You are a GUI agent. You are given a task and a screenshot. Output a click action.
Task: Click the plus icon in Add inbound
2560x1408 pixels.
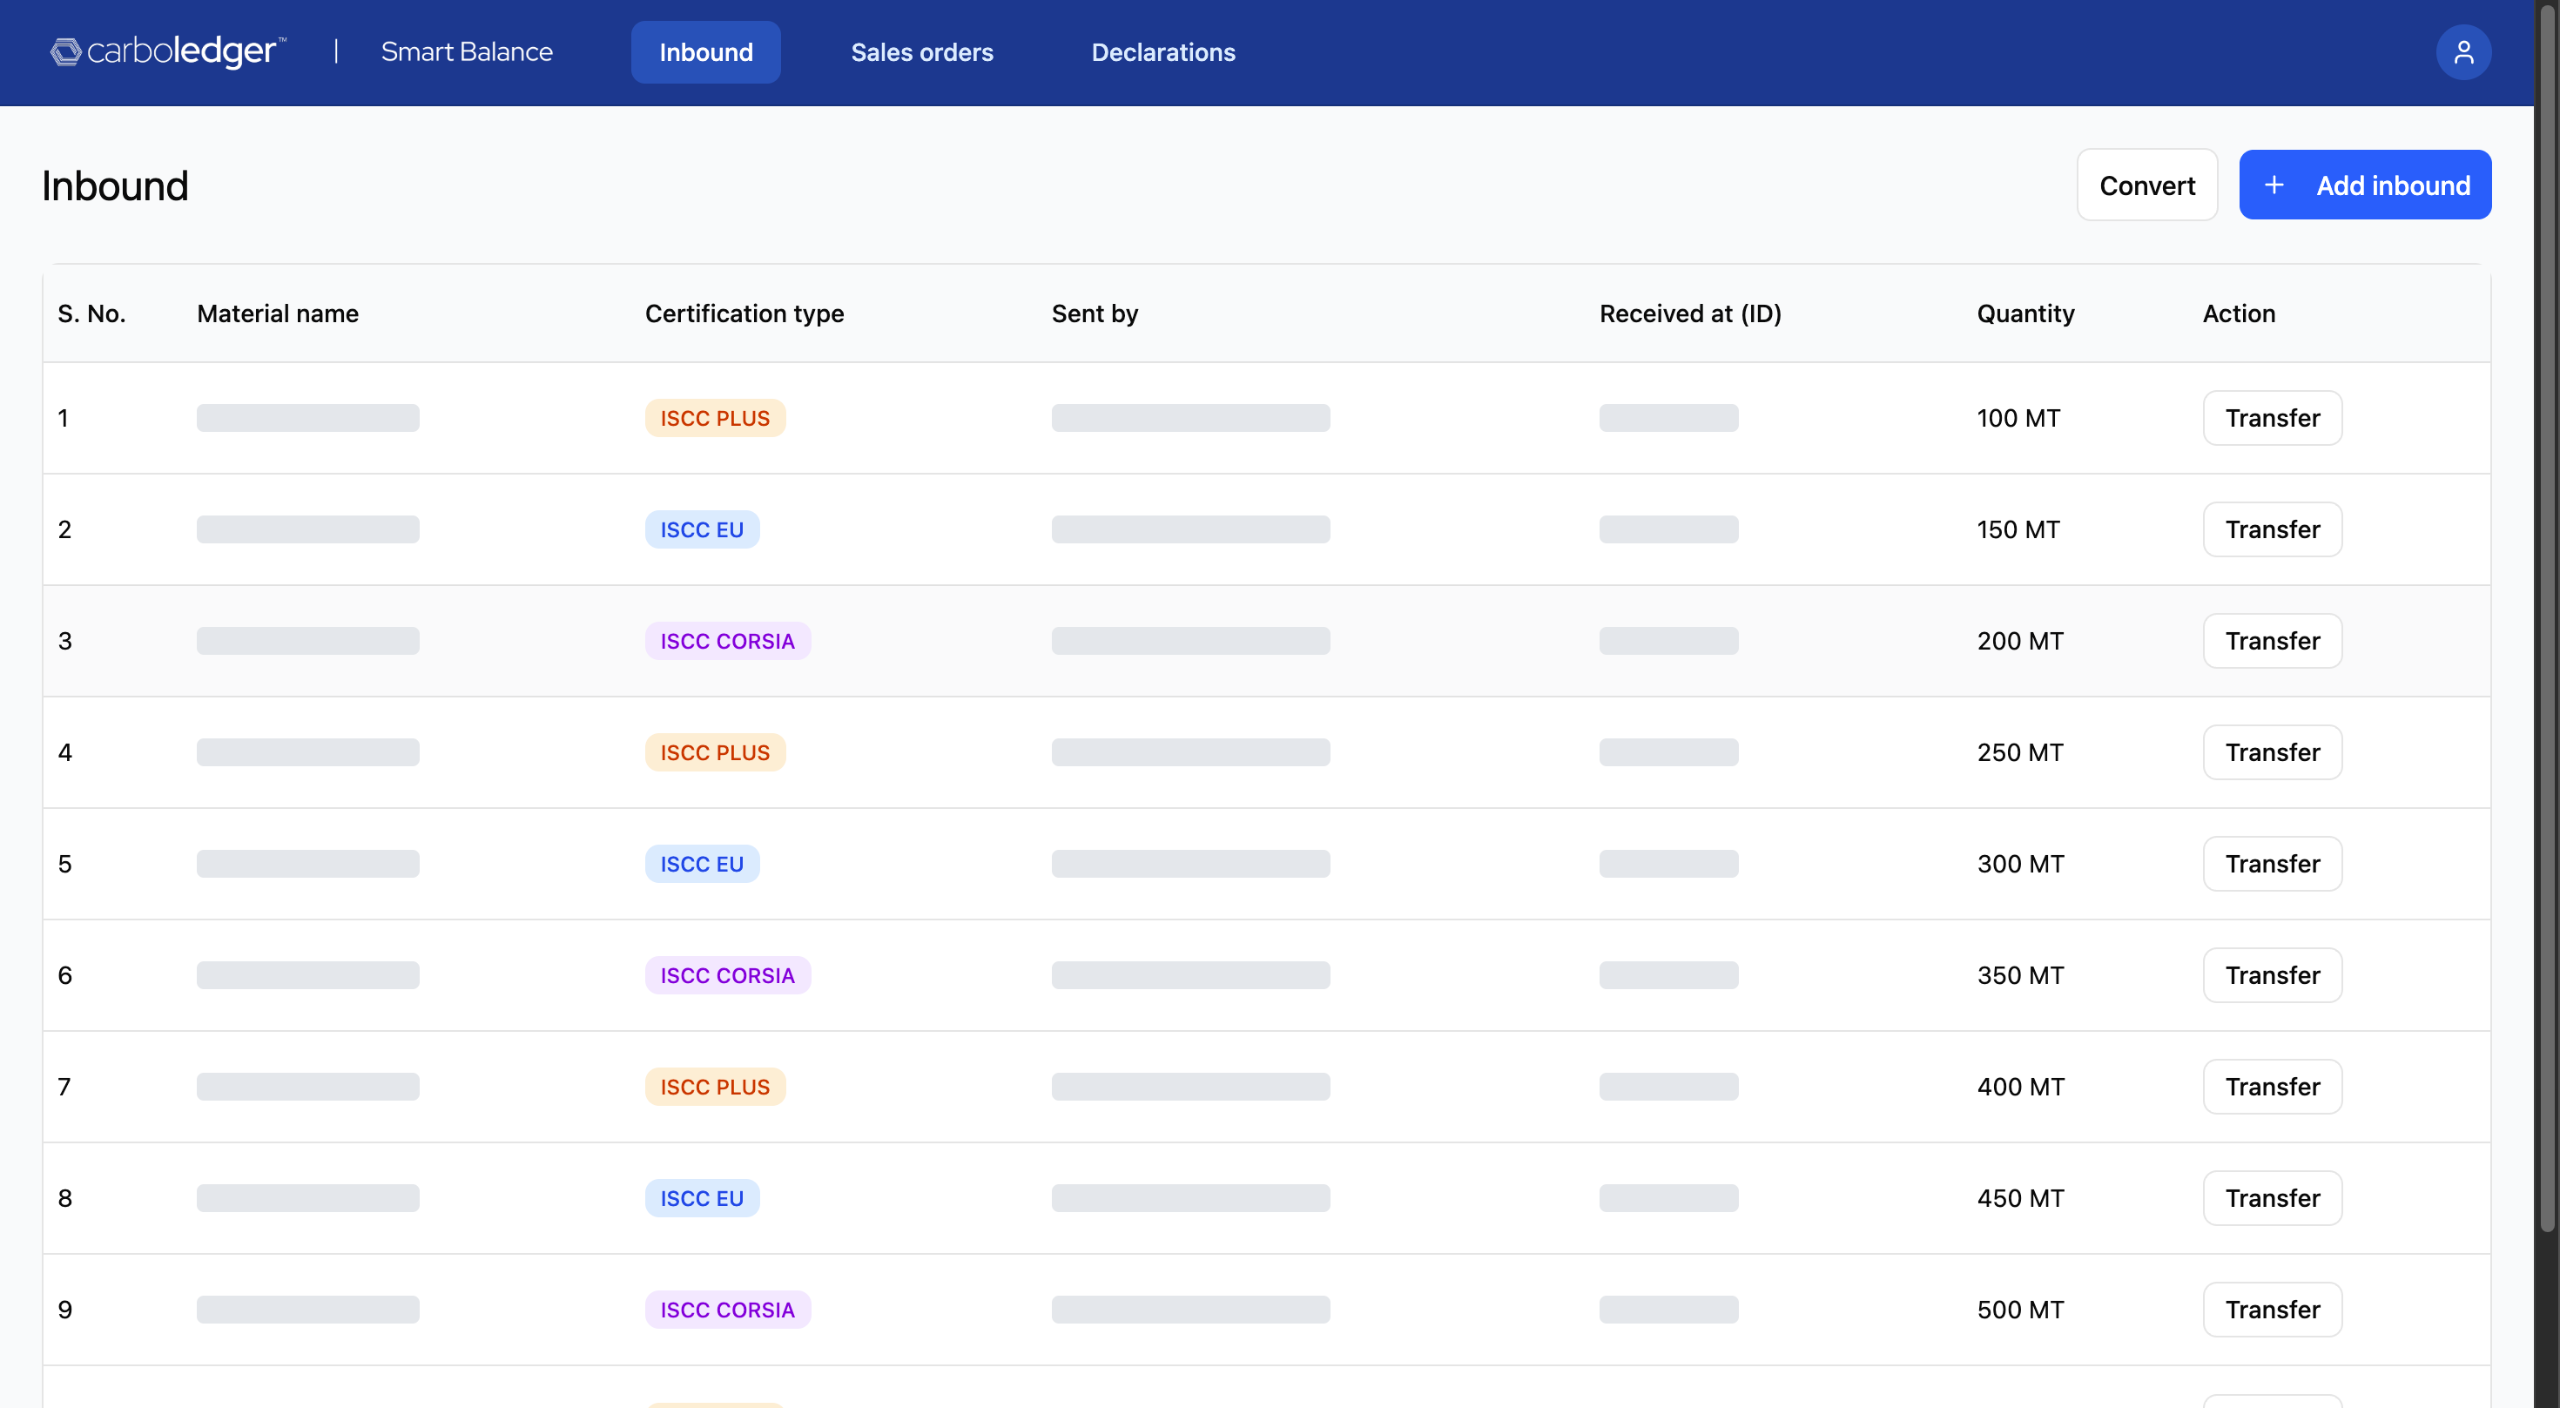pos(2274,185)
